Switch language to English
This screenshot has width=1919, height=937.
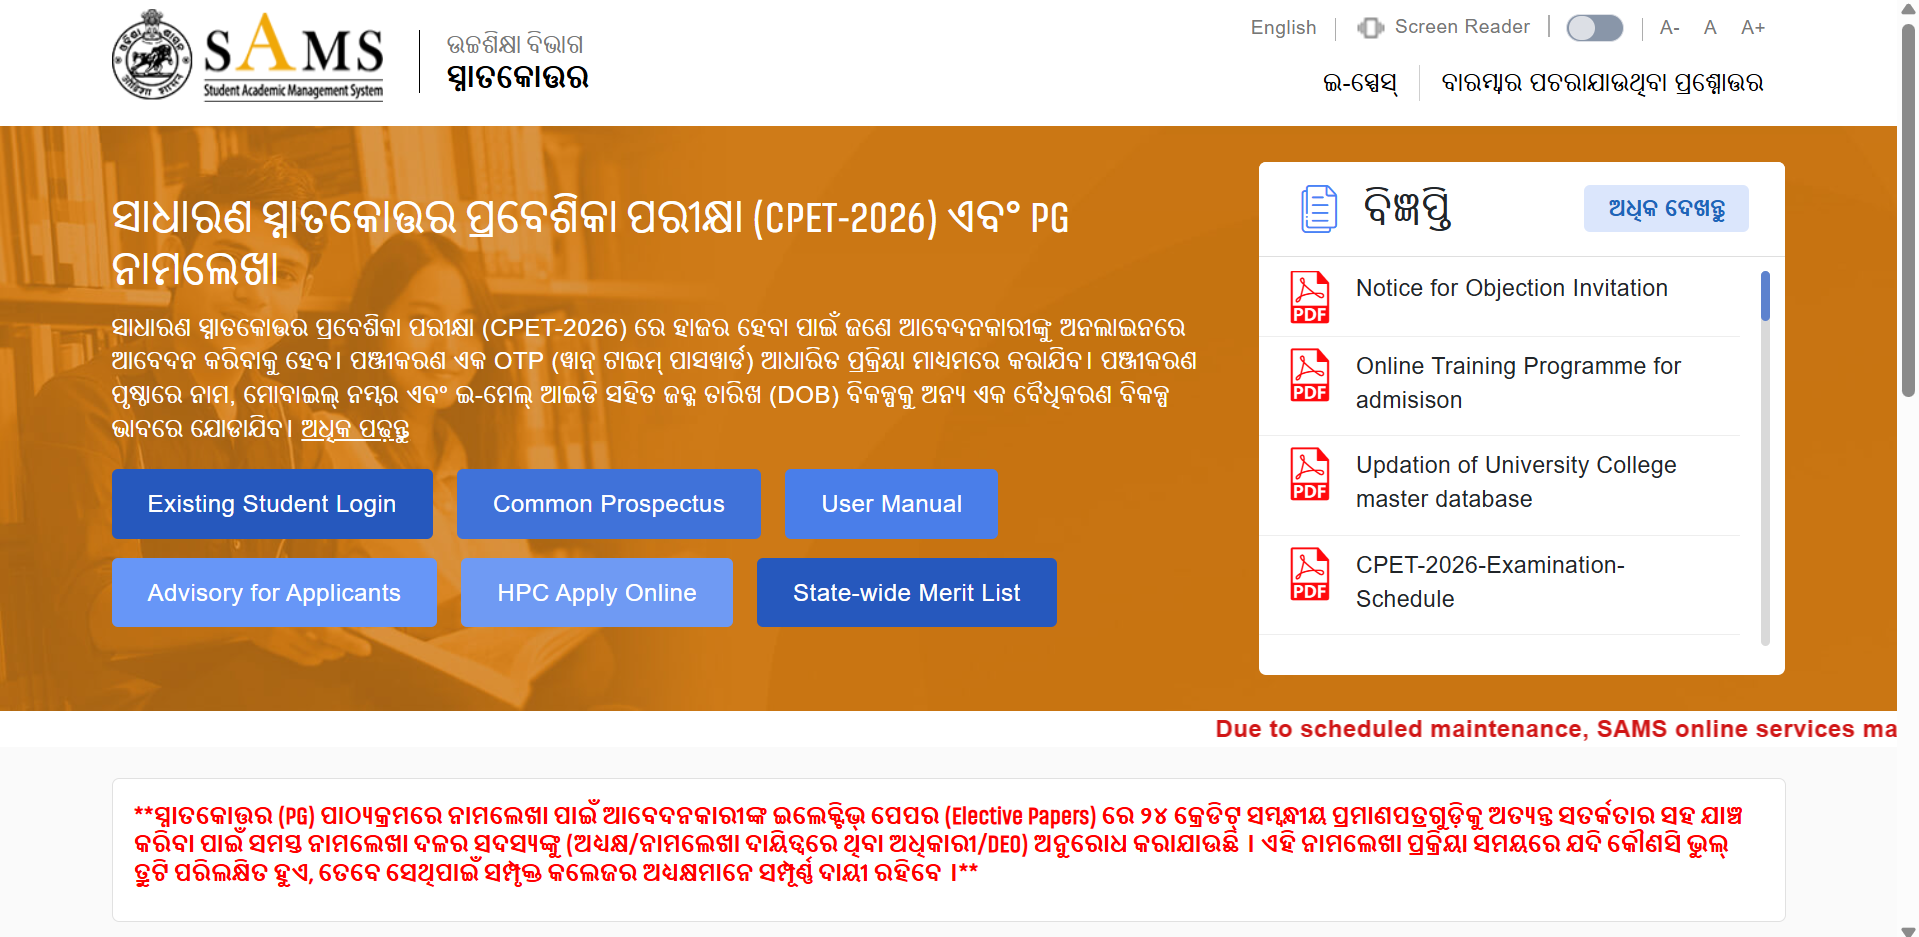1283,28
